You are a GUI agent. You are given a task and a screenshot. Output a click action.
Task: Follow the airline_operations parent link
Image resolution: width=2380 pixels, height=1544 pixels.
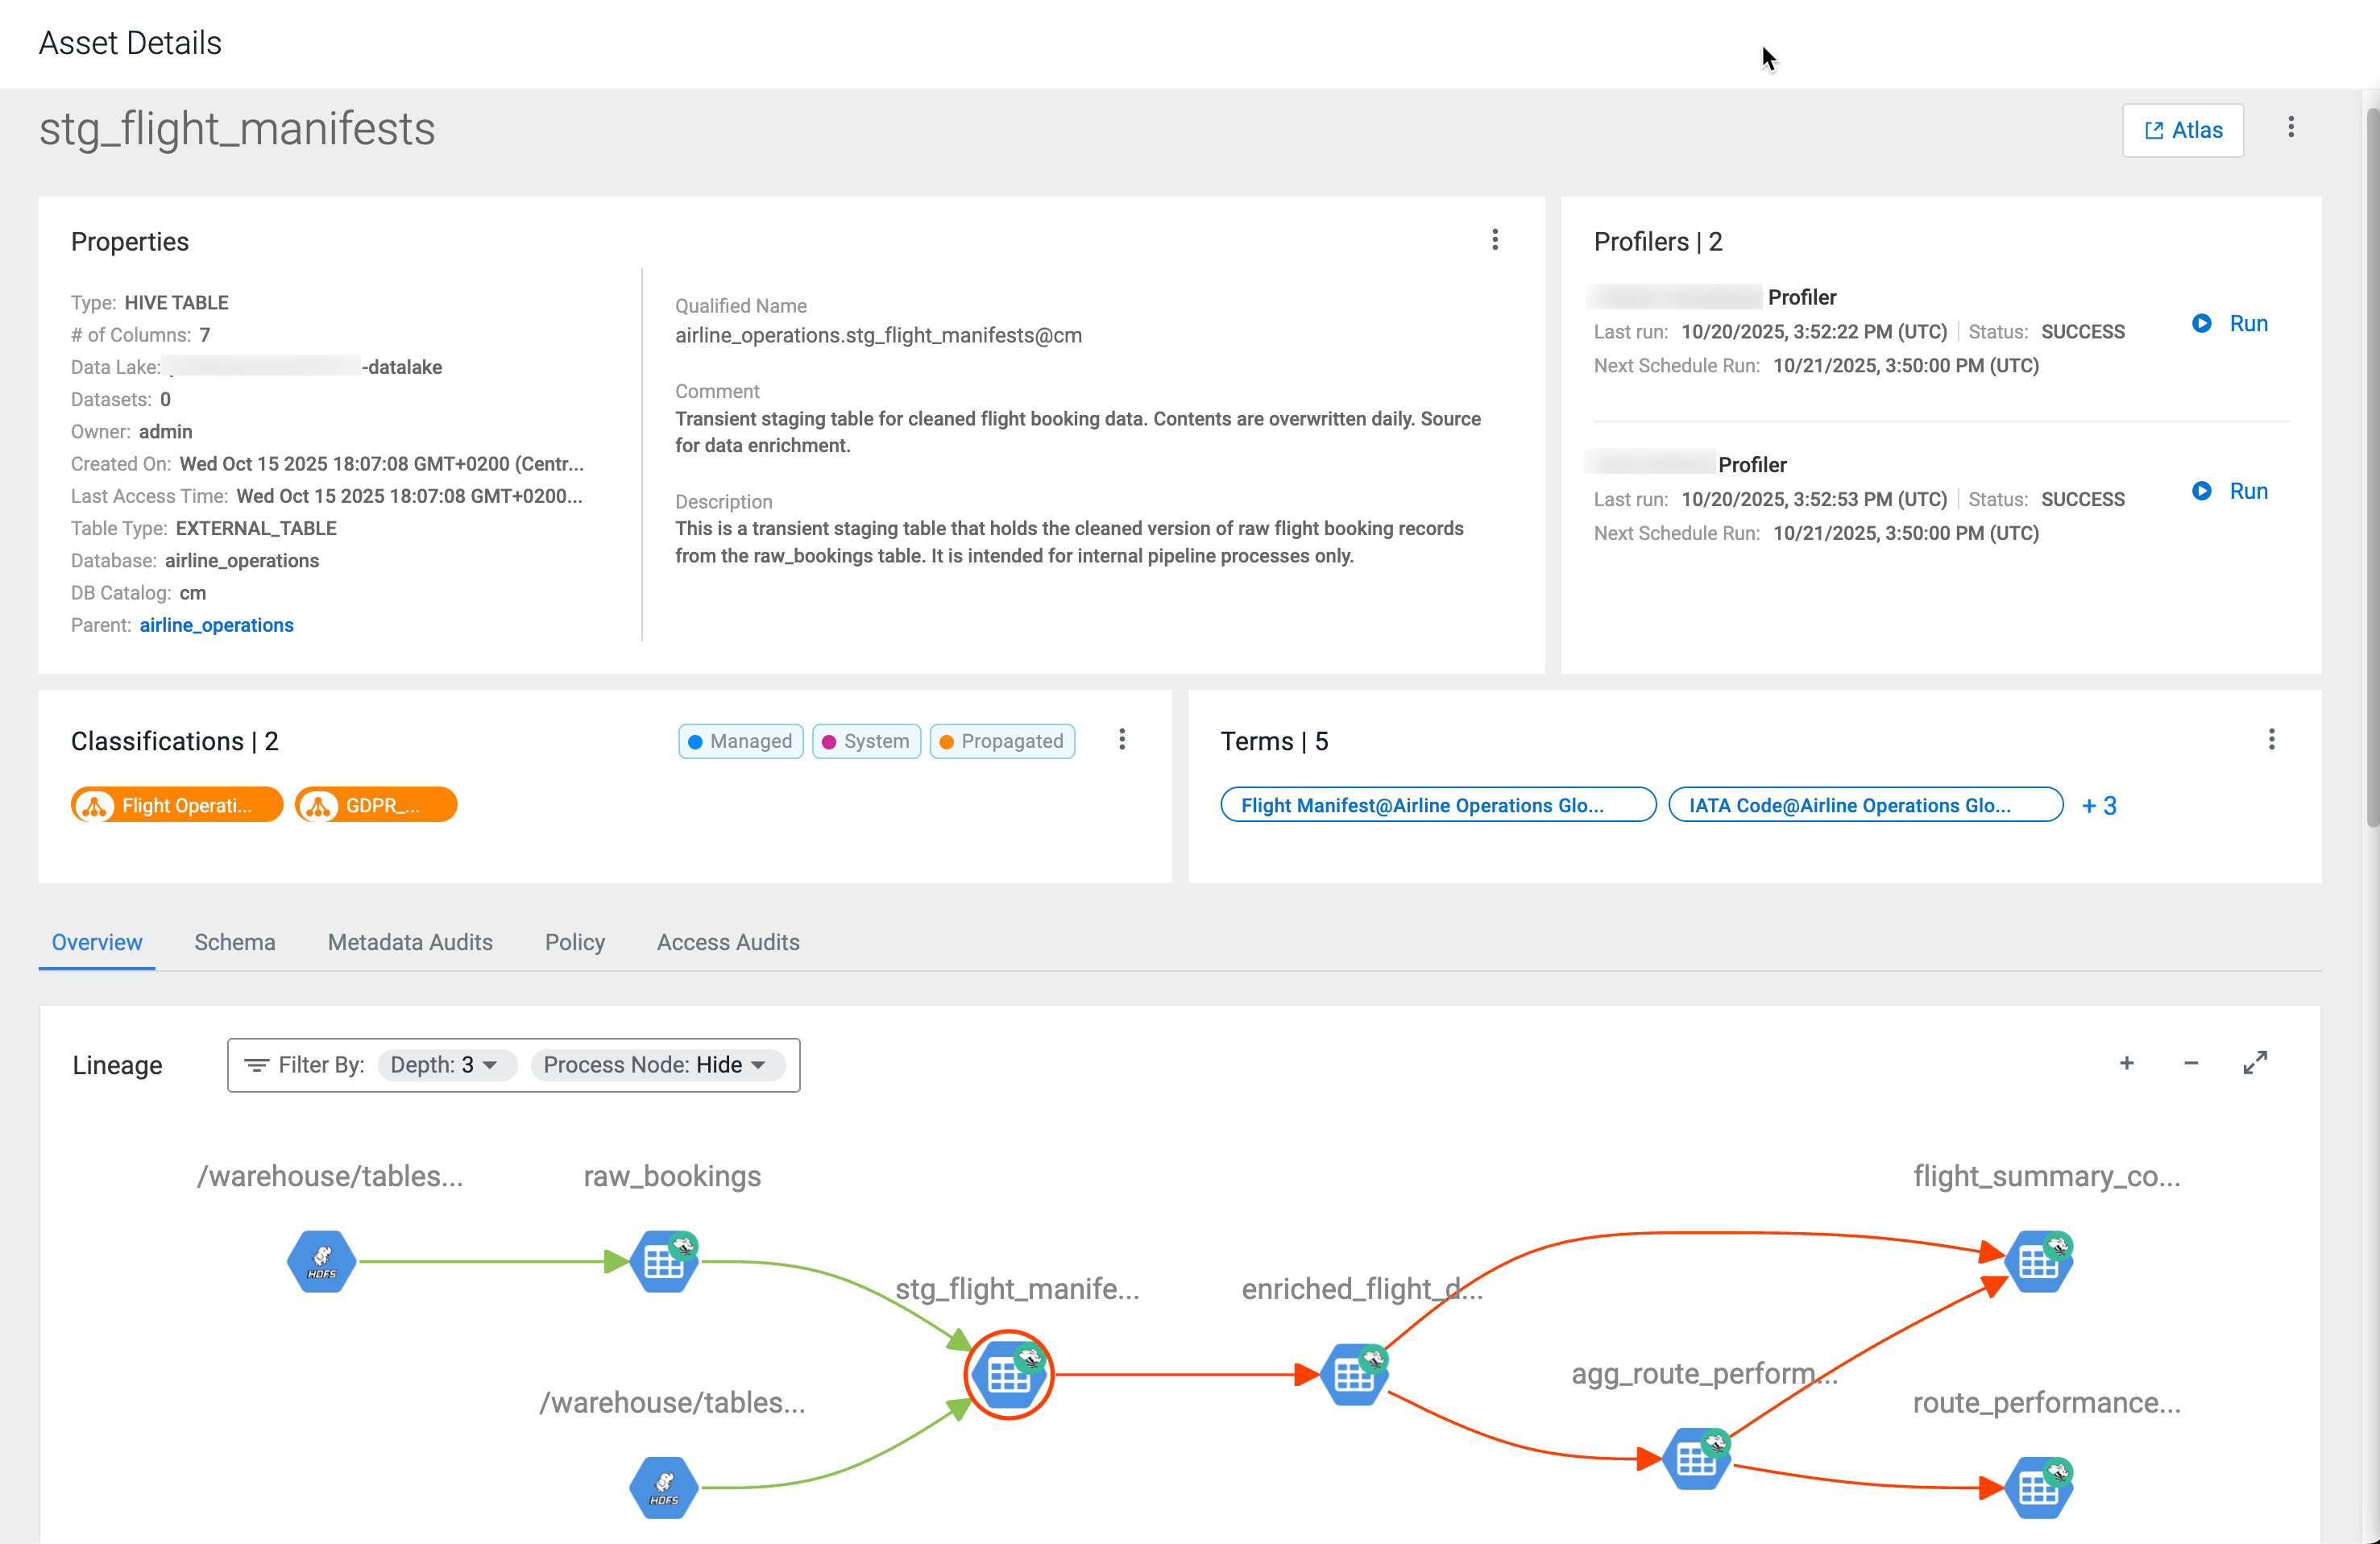coord(216,625)
